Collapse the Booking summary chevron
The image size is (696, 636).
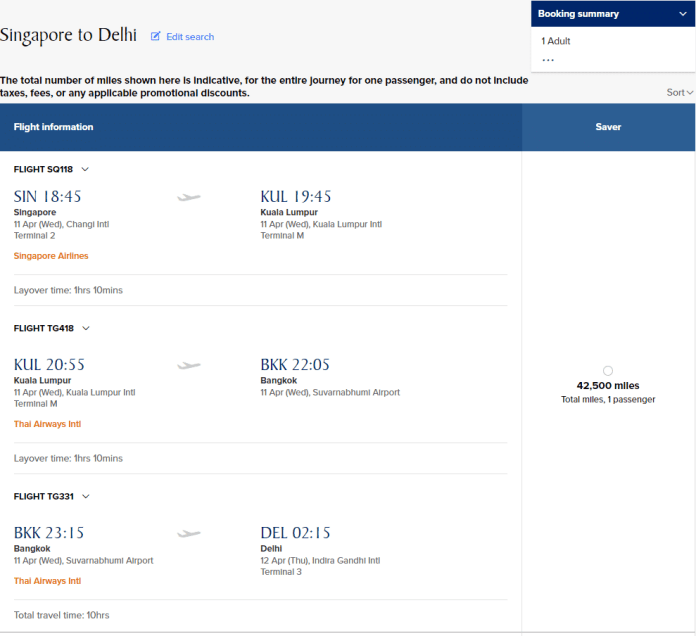[683, 14]
